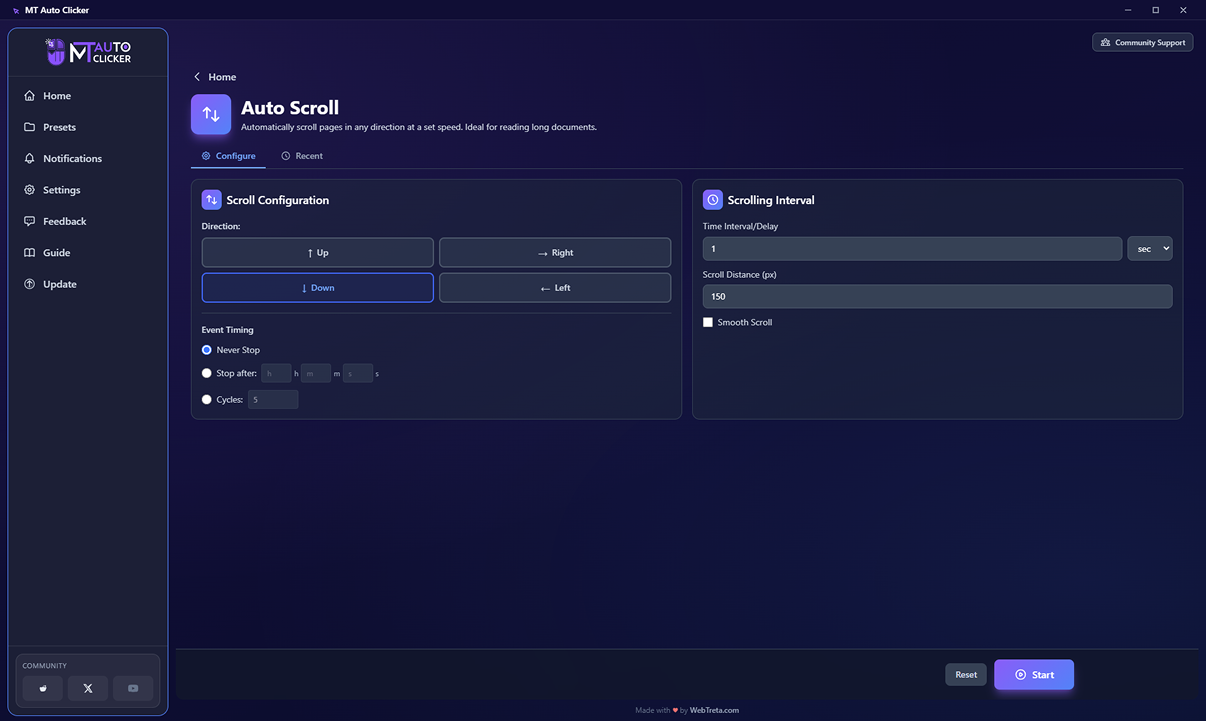
Task: Open the sec time unit dropdown
Action: (x=1150, y=248)
